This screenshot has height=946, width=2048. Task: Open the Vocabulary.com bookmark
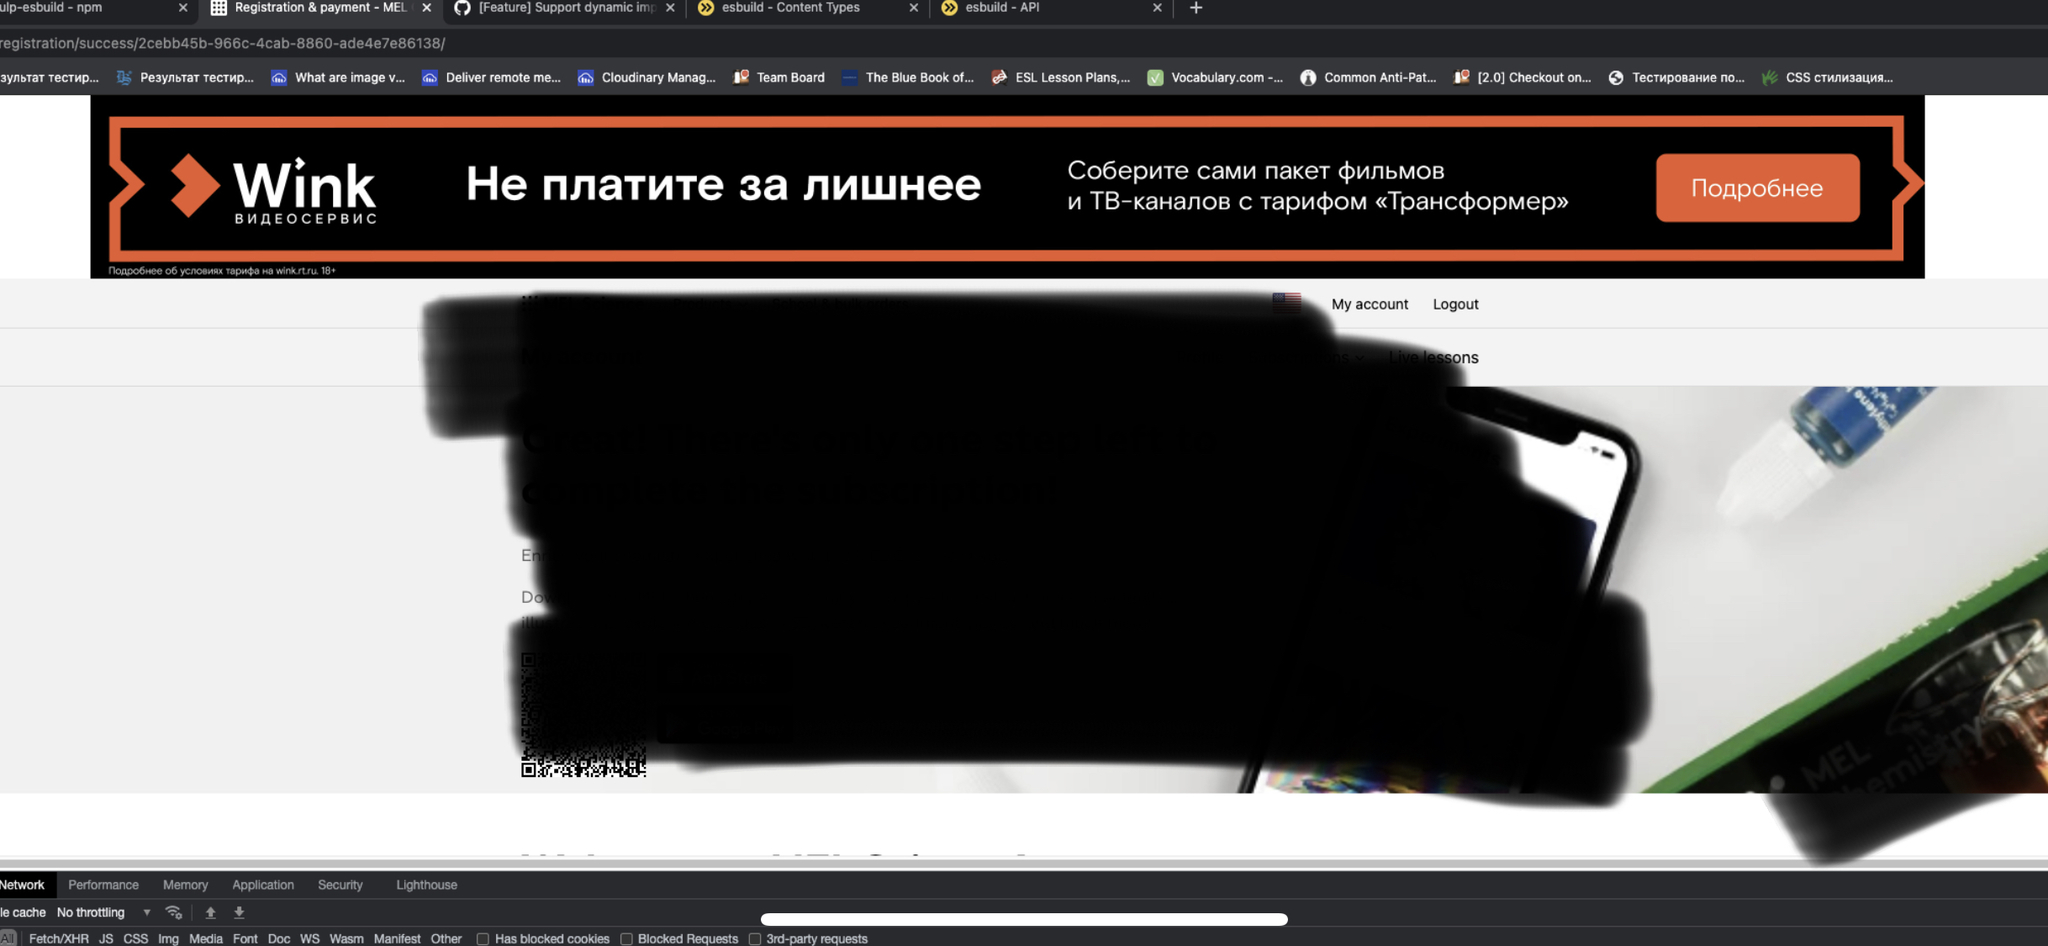[1215, 77]
